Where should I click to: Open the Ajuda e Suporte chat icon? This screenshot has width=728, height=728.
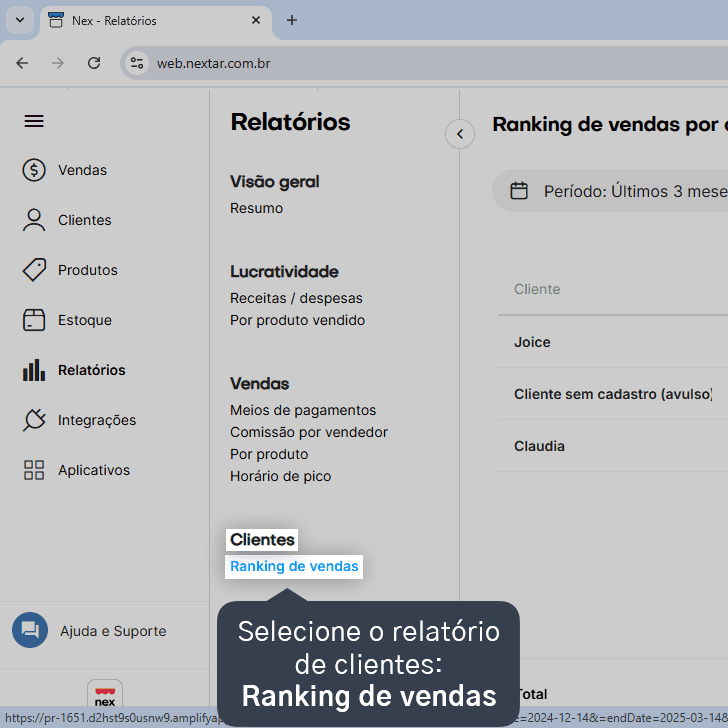pyautogui.click(x=30, y=630)
